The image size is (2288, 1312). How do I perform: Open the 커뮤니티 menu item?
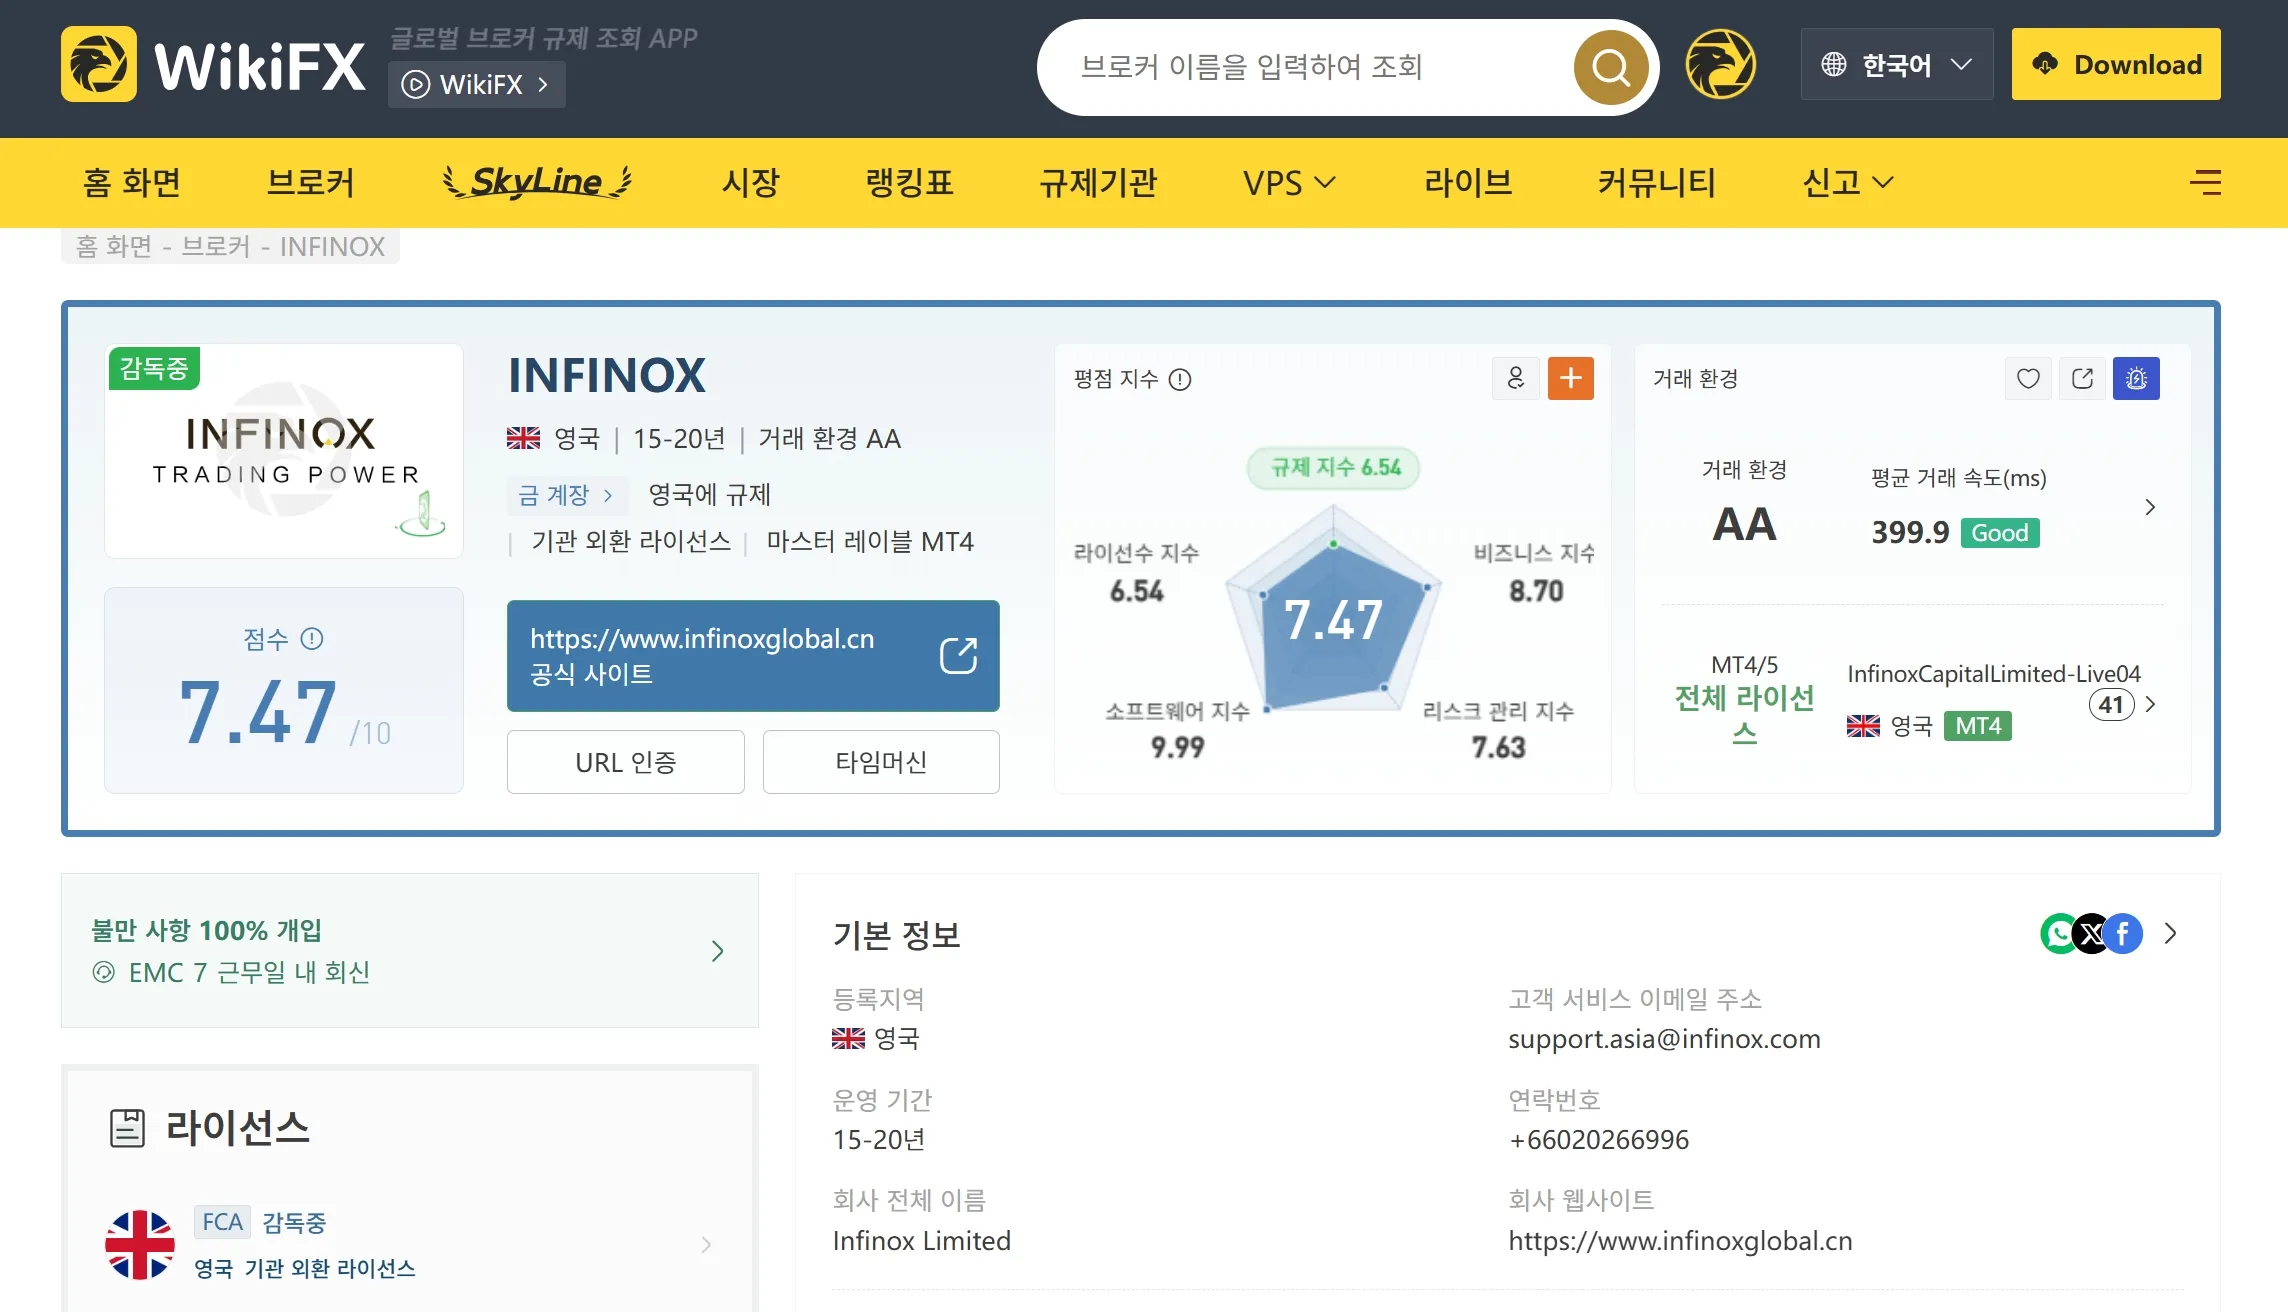coord(1657,182)
